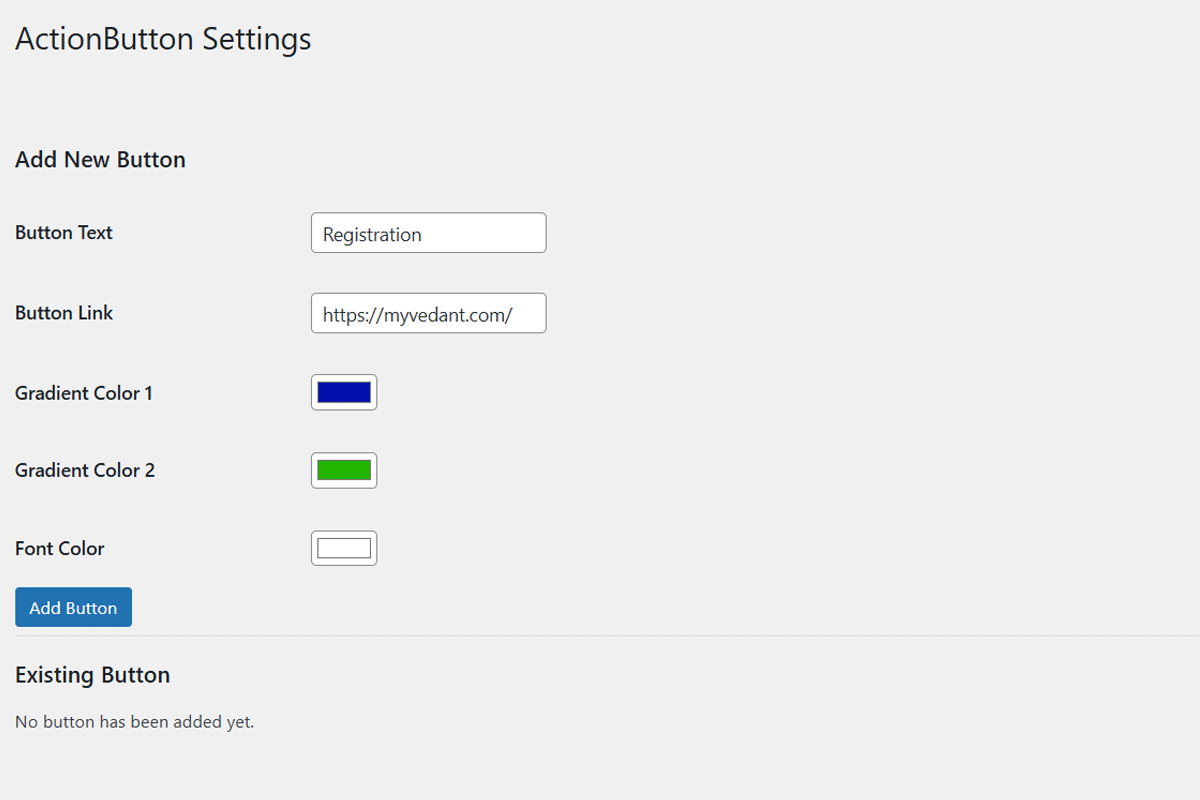Click the Font Color label
Viewport: 1200px width, 800px height.
60,548
